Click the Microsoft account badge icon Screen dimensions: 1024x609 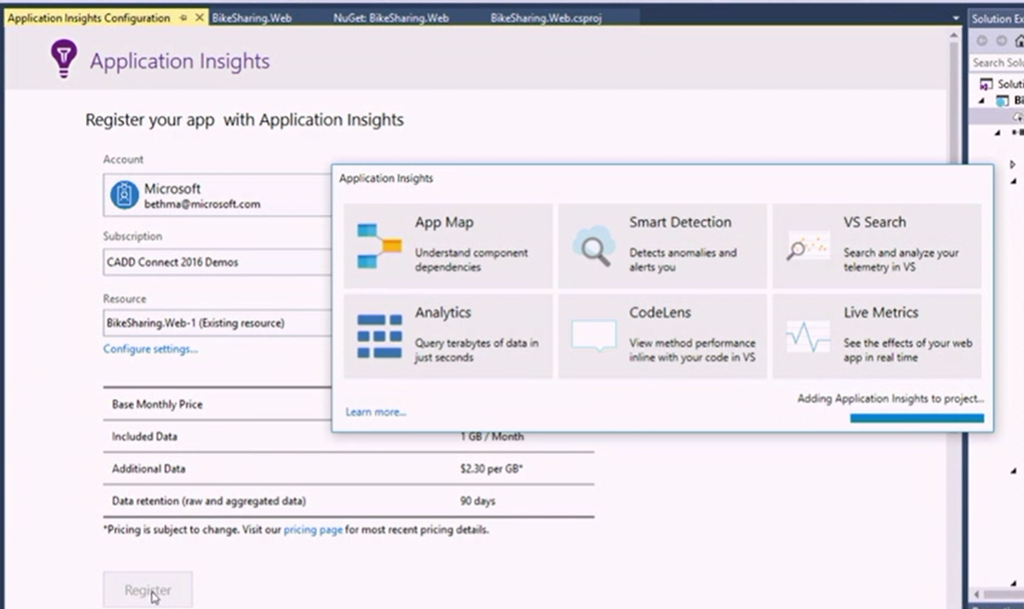point(124,195)
